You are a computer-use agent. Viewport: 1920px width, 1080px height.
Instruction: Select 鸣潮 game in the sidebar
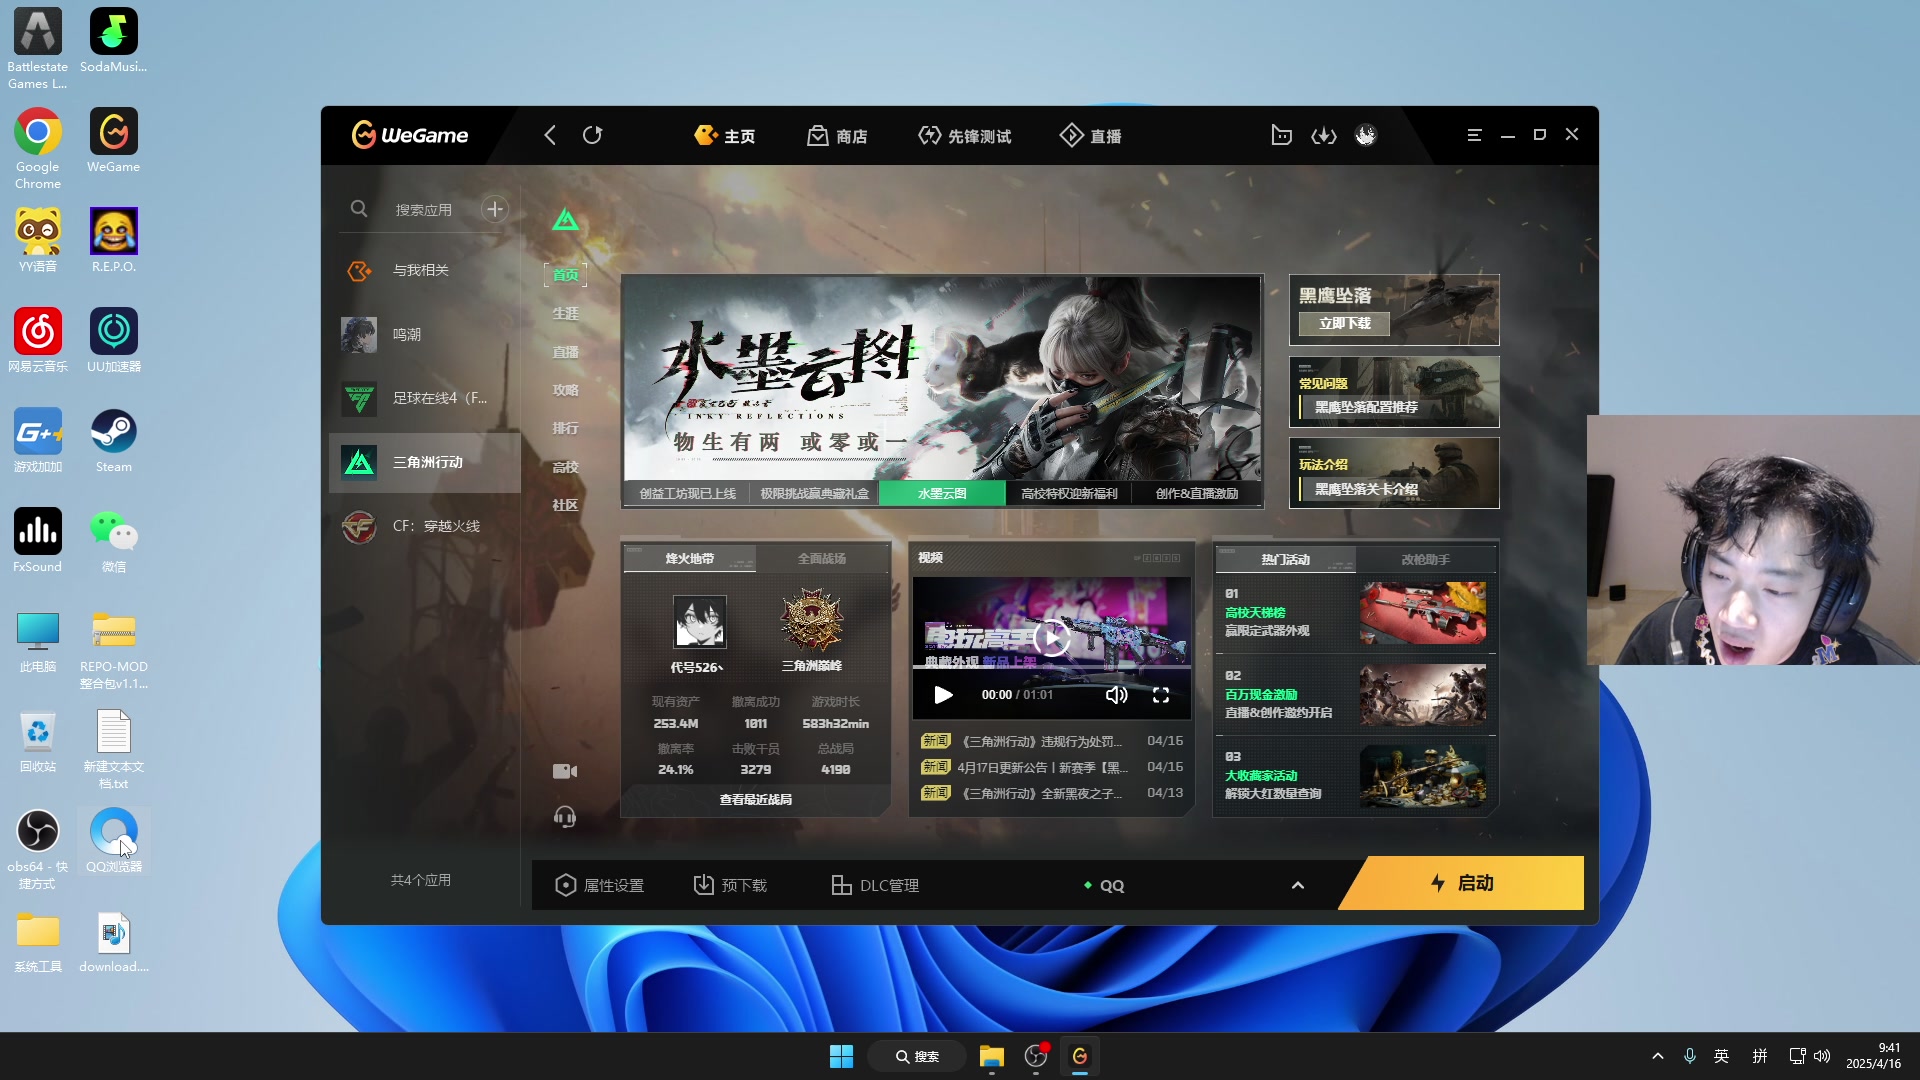[425, 335]
